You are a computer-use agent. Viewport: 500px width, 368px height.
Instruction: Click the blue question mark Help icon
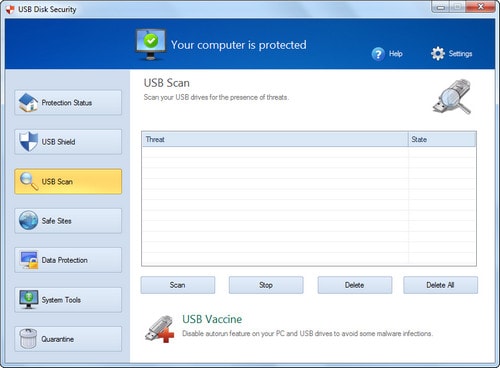[378, 54]
